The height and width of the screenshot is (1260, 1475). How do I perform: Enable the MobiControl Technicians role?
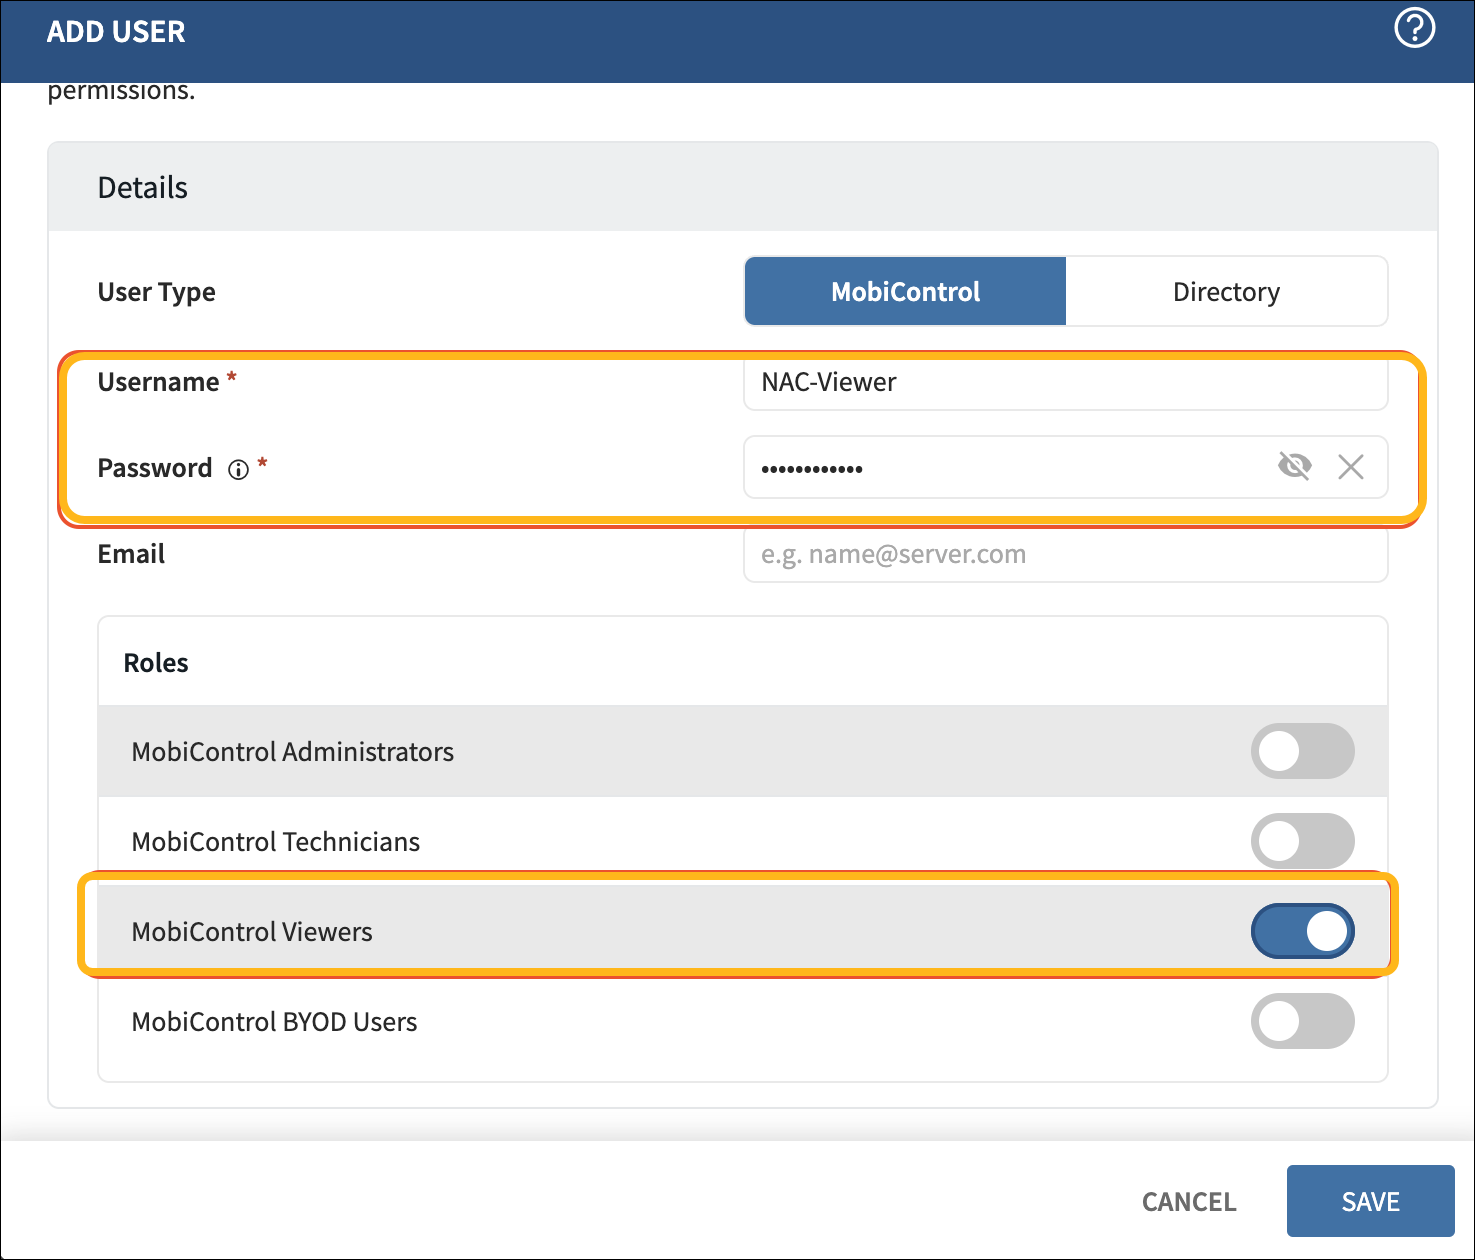(1302, 841)
